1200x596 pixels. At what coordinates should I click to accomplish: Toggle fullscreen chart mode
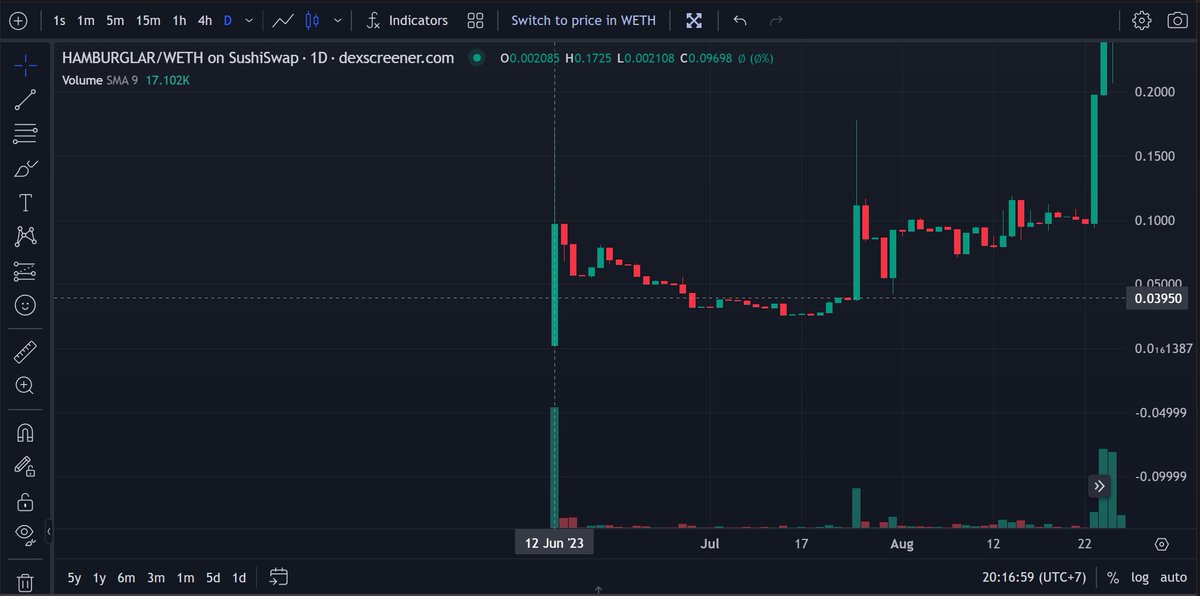point(694,20)
